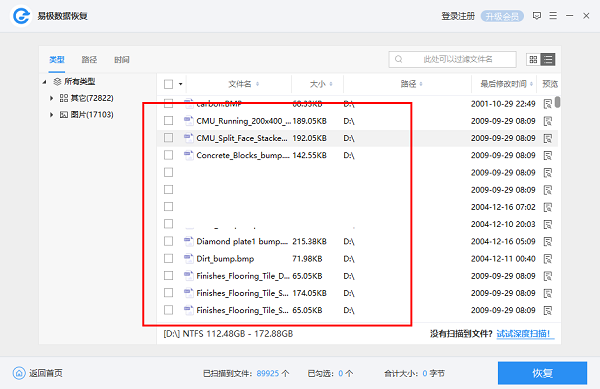
Task: Preview Finishes_Flooring_Tile_D file
Action: point(548,276)
